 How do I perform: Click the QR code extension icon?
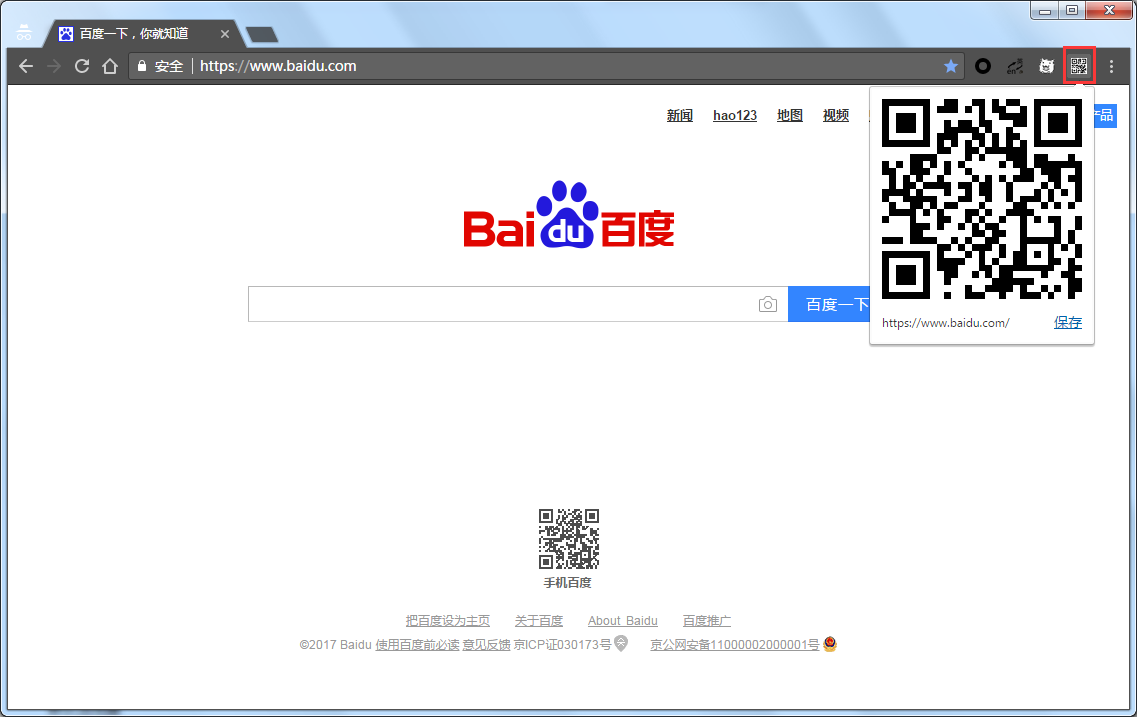[1079, 66]
